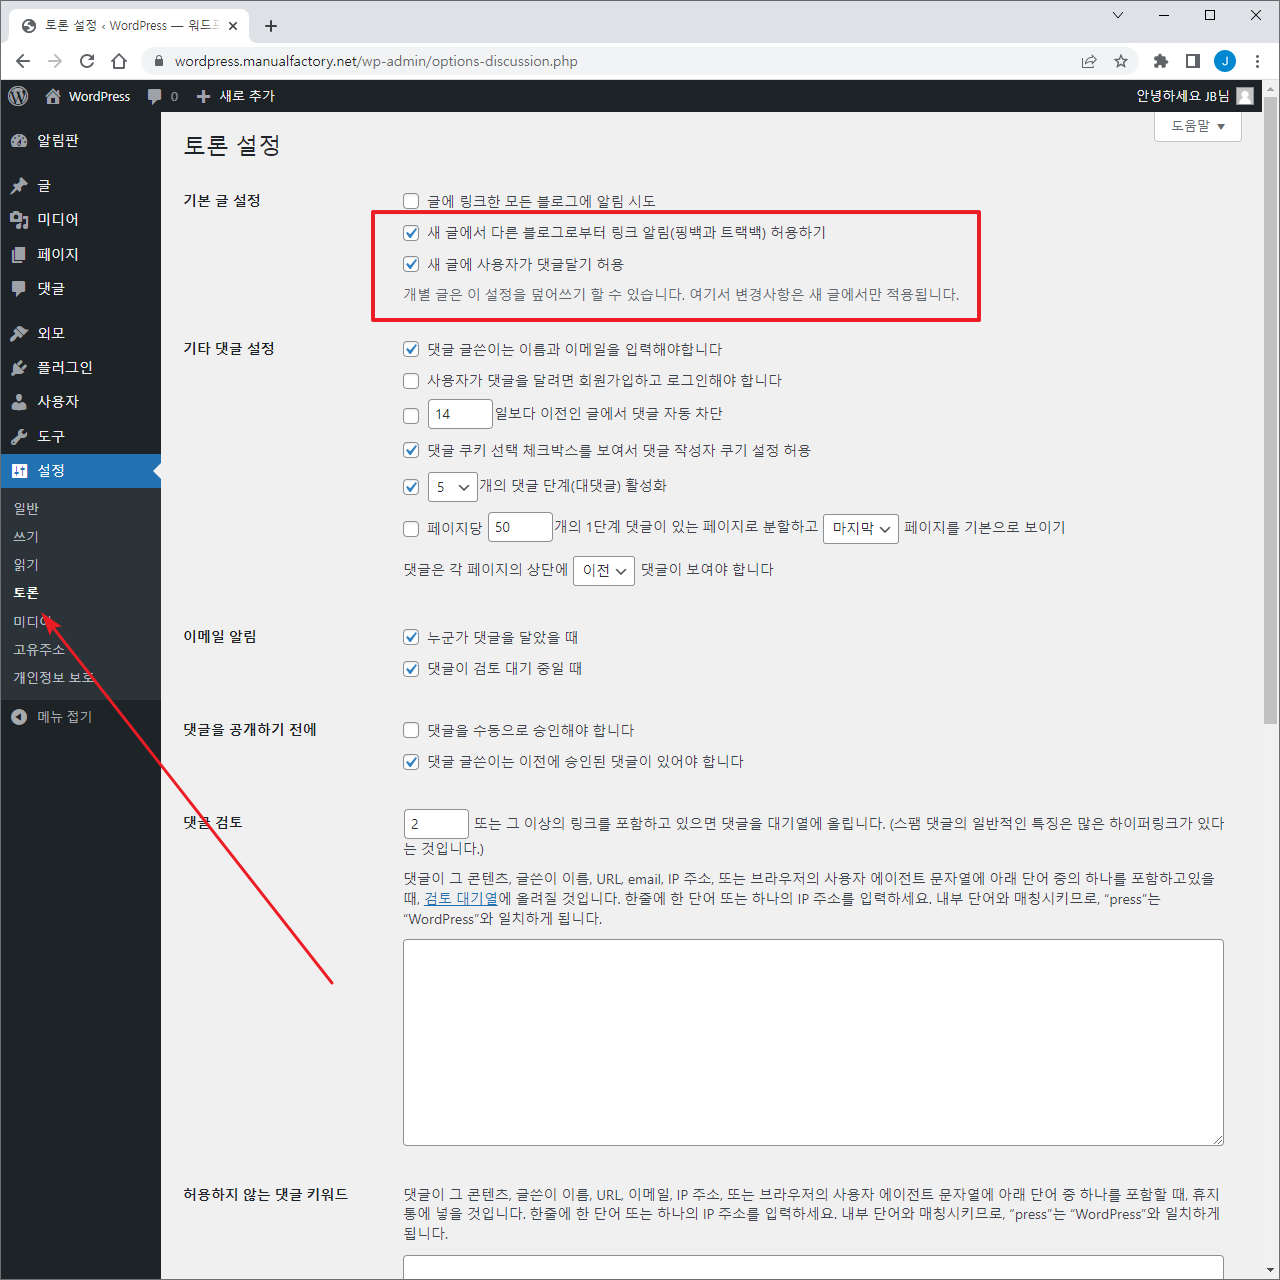
Task: Click the browser address bar URL
Action: [x=376, y=61]
